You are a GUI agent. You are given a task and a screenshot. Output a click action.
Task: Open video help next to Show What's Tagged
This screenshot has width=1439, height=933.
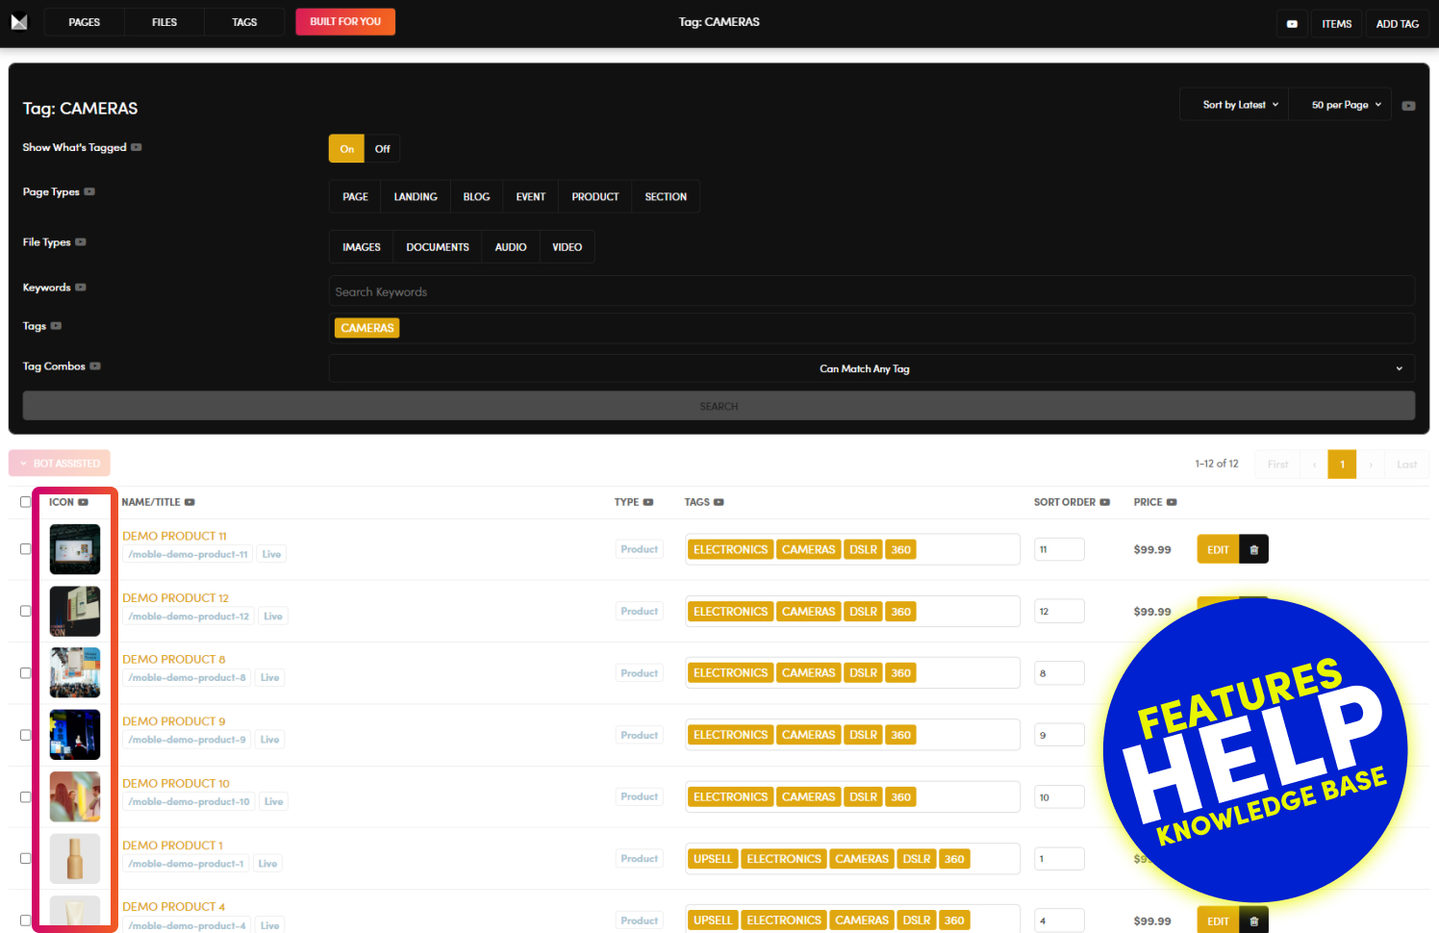[x=136, y=148]
